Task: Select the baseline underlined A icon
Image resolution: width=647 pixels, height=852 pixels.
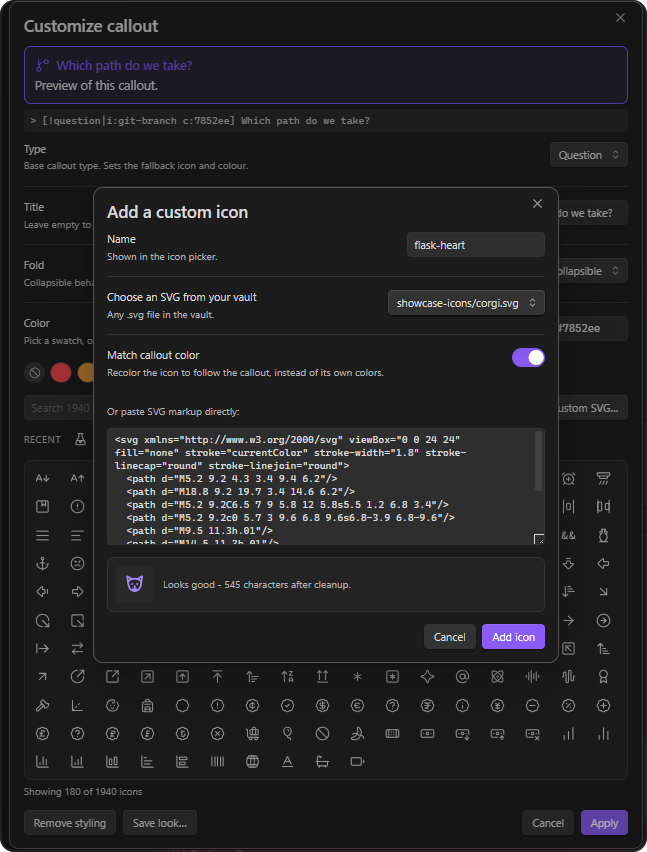Action: point(287,762)
